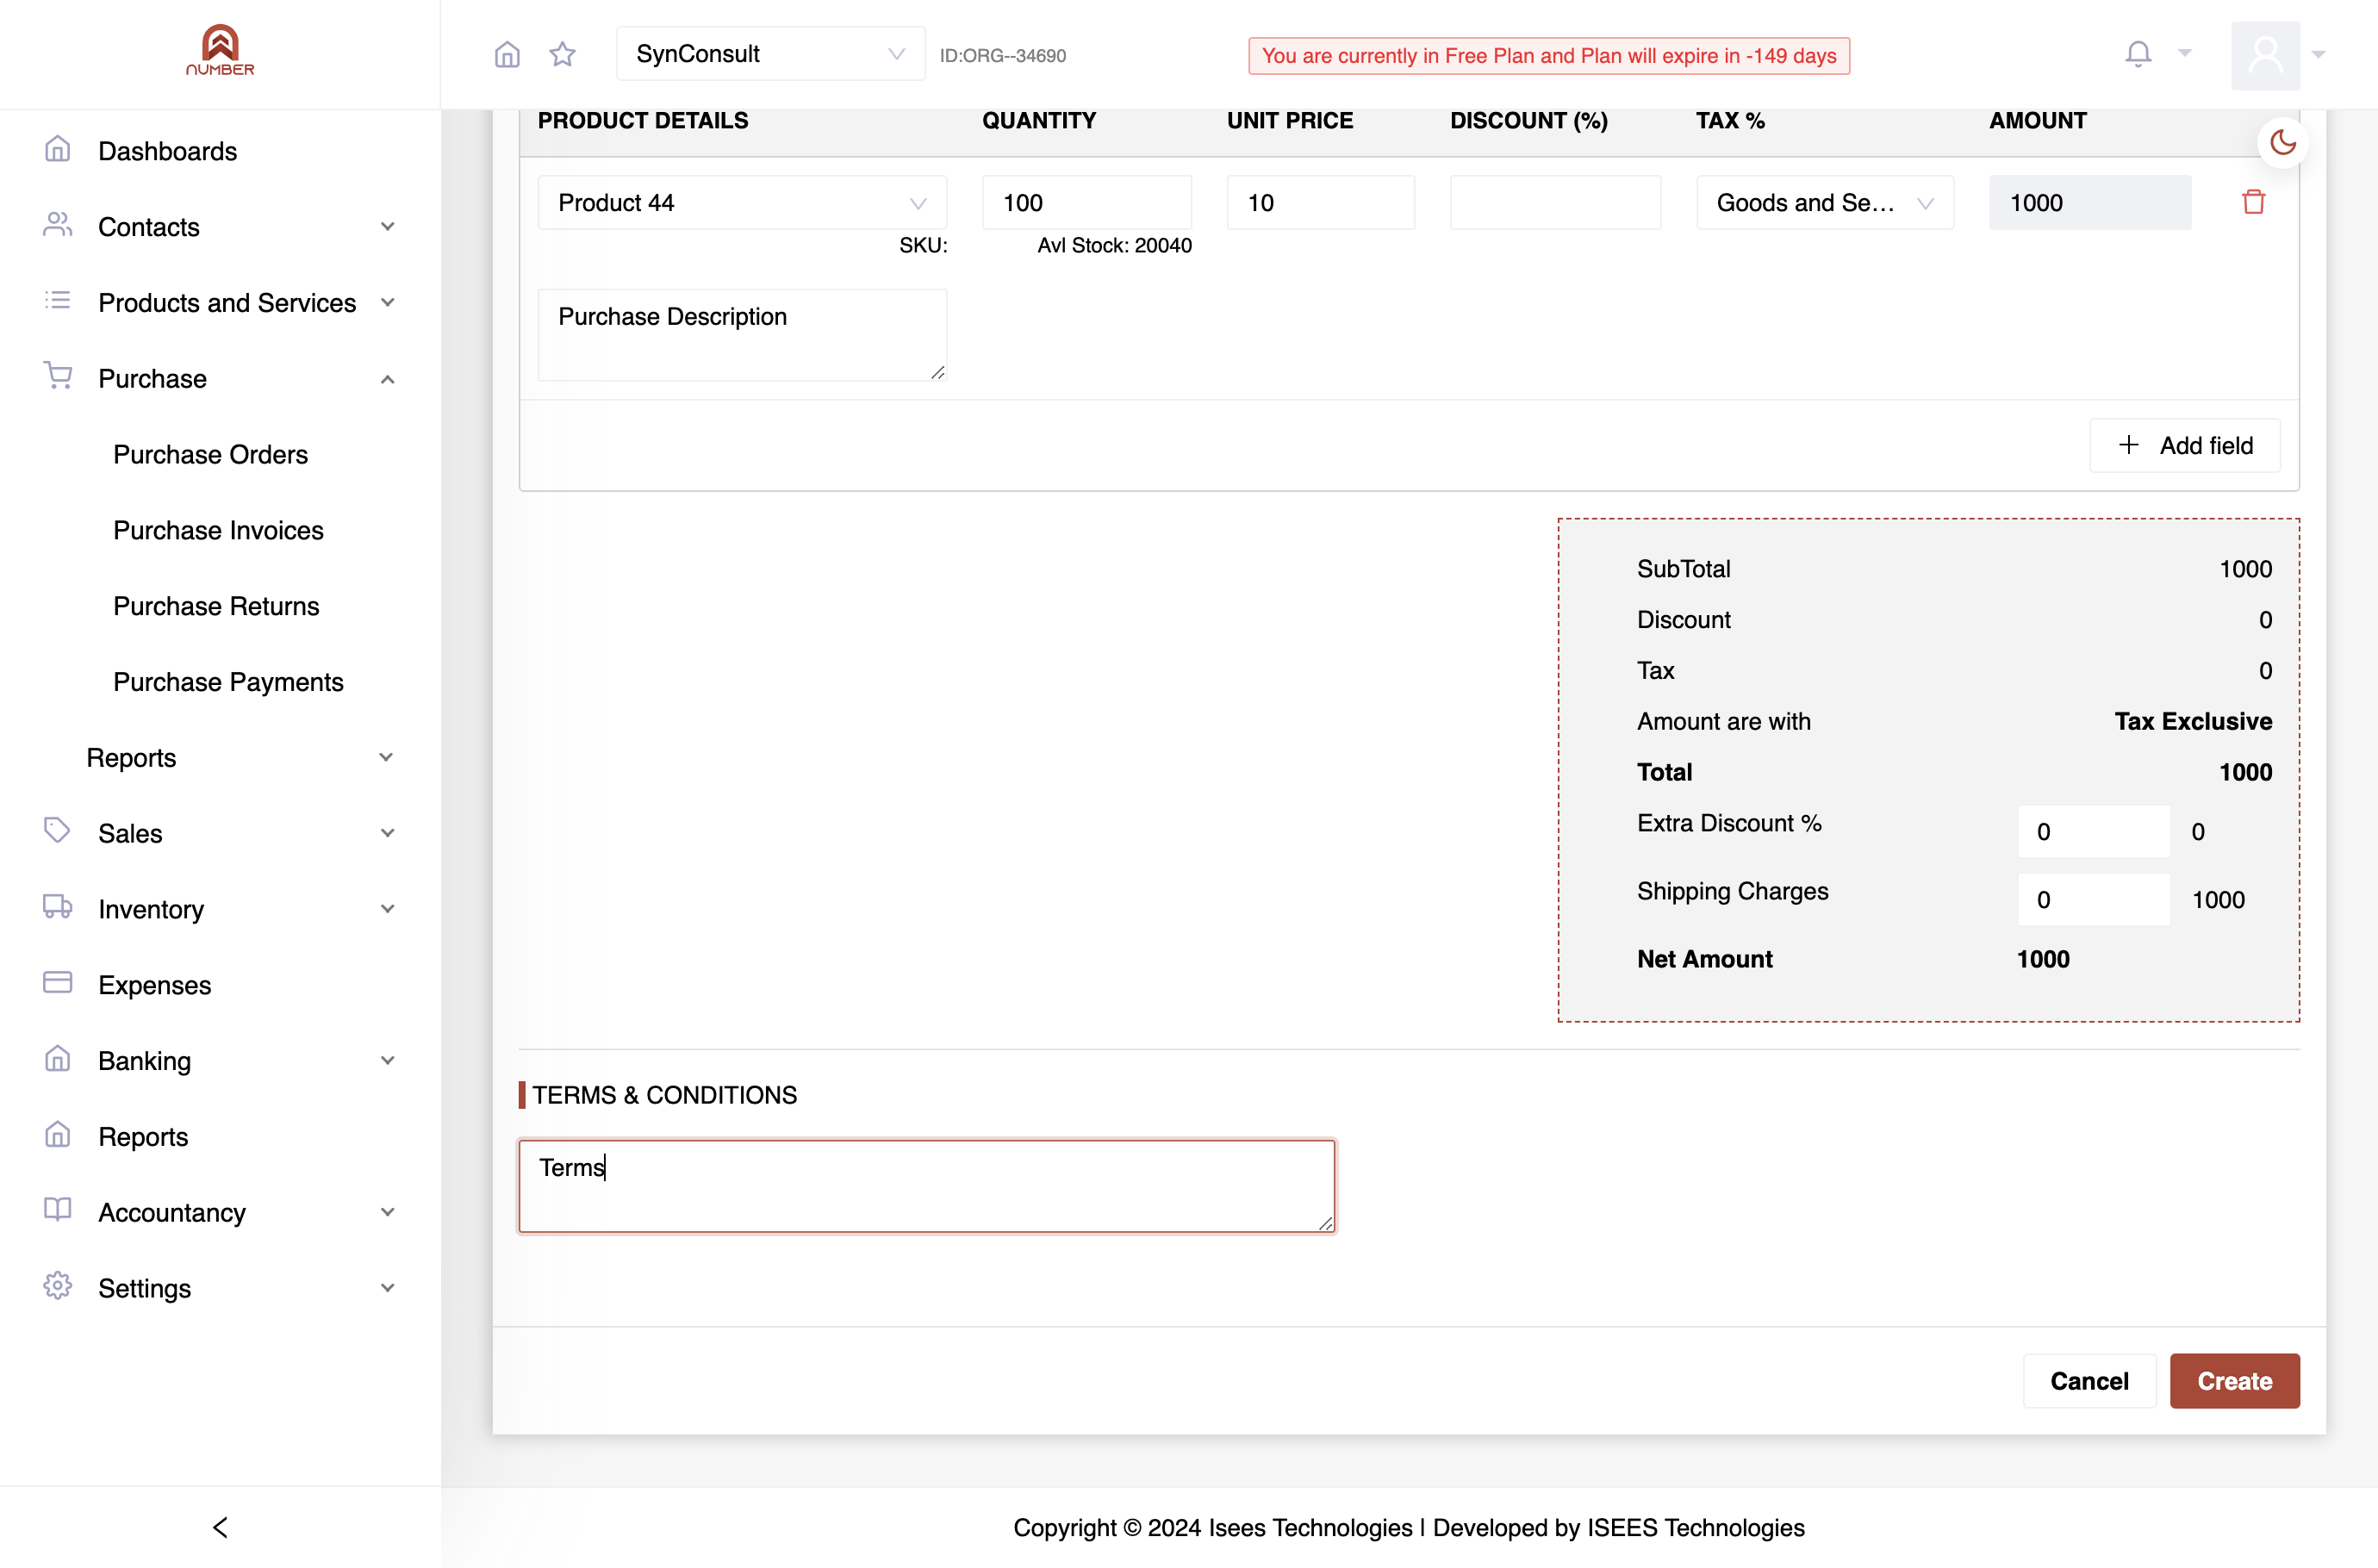Expand the Banking menu chevron
Viewport: 2378px width, 1568px height.
[x=388, y=1060]
